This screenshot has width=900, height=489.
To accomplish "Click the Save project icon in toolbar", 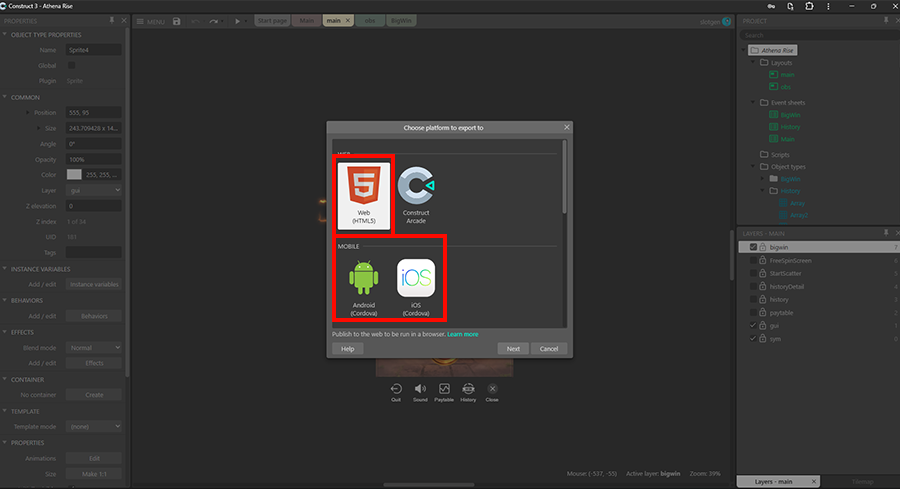I will pyautogui.click(x=177, y=21).
